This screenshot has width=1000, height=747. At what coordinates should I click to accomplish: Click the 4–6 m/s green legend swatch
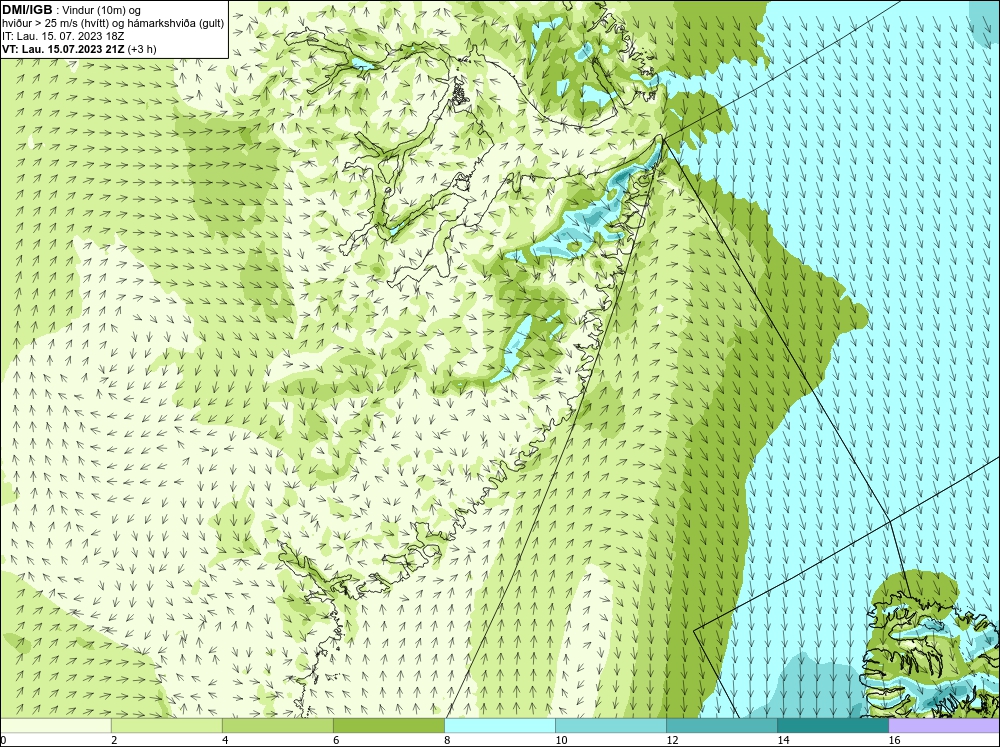click(x=278, y=725)
